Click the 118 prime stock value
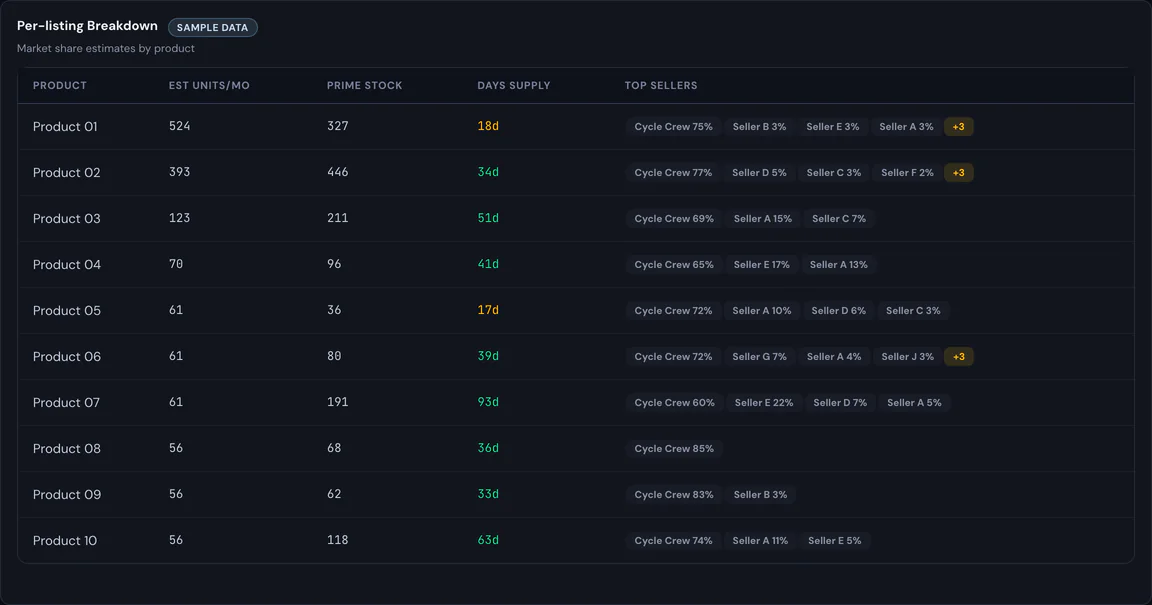1152x605 pixels. (x=338, y=540)
